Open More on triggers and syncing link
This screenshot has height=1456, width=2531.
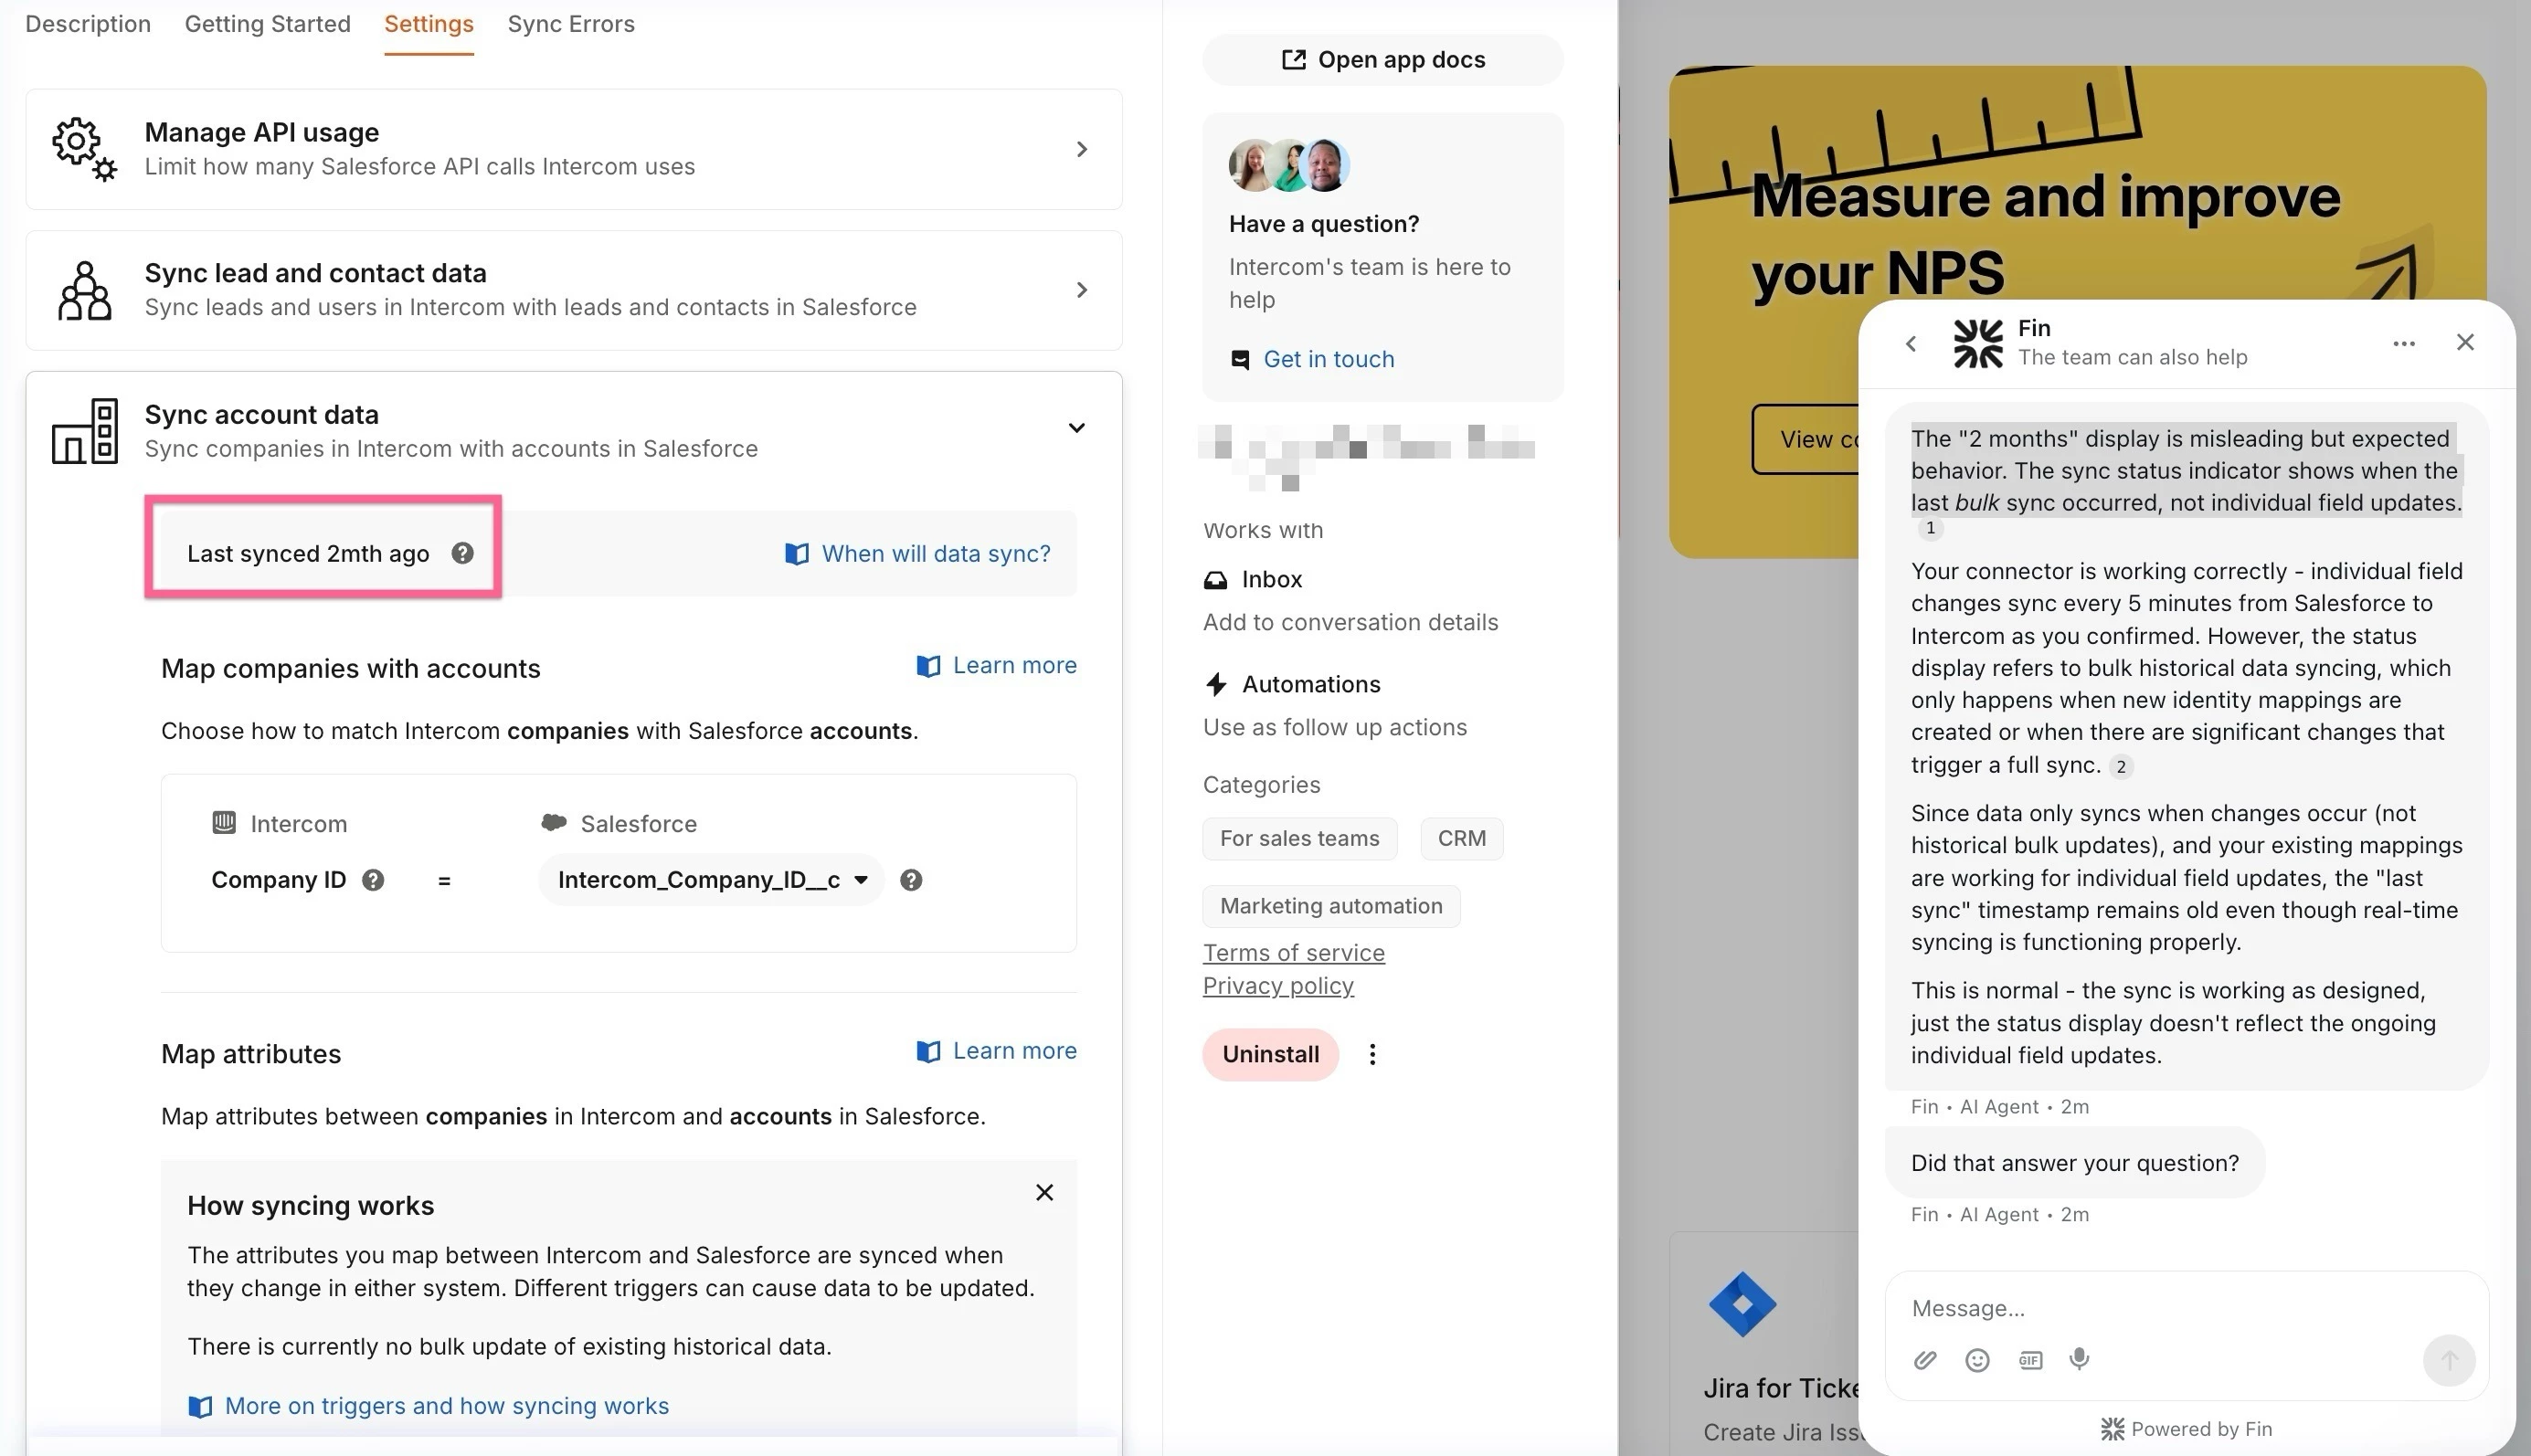coord(428,1406)
